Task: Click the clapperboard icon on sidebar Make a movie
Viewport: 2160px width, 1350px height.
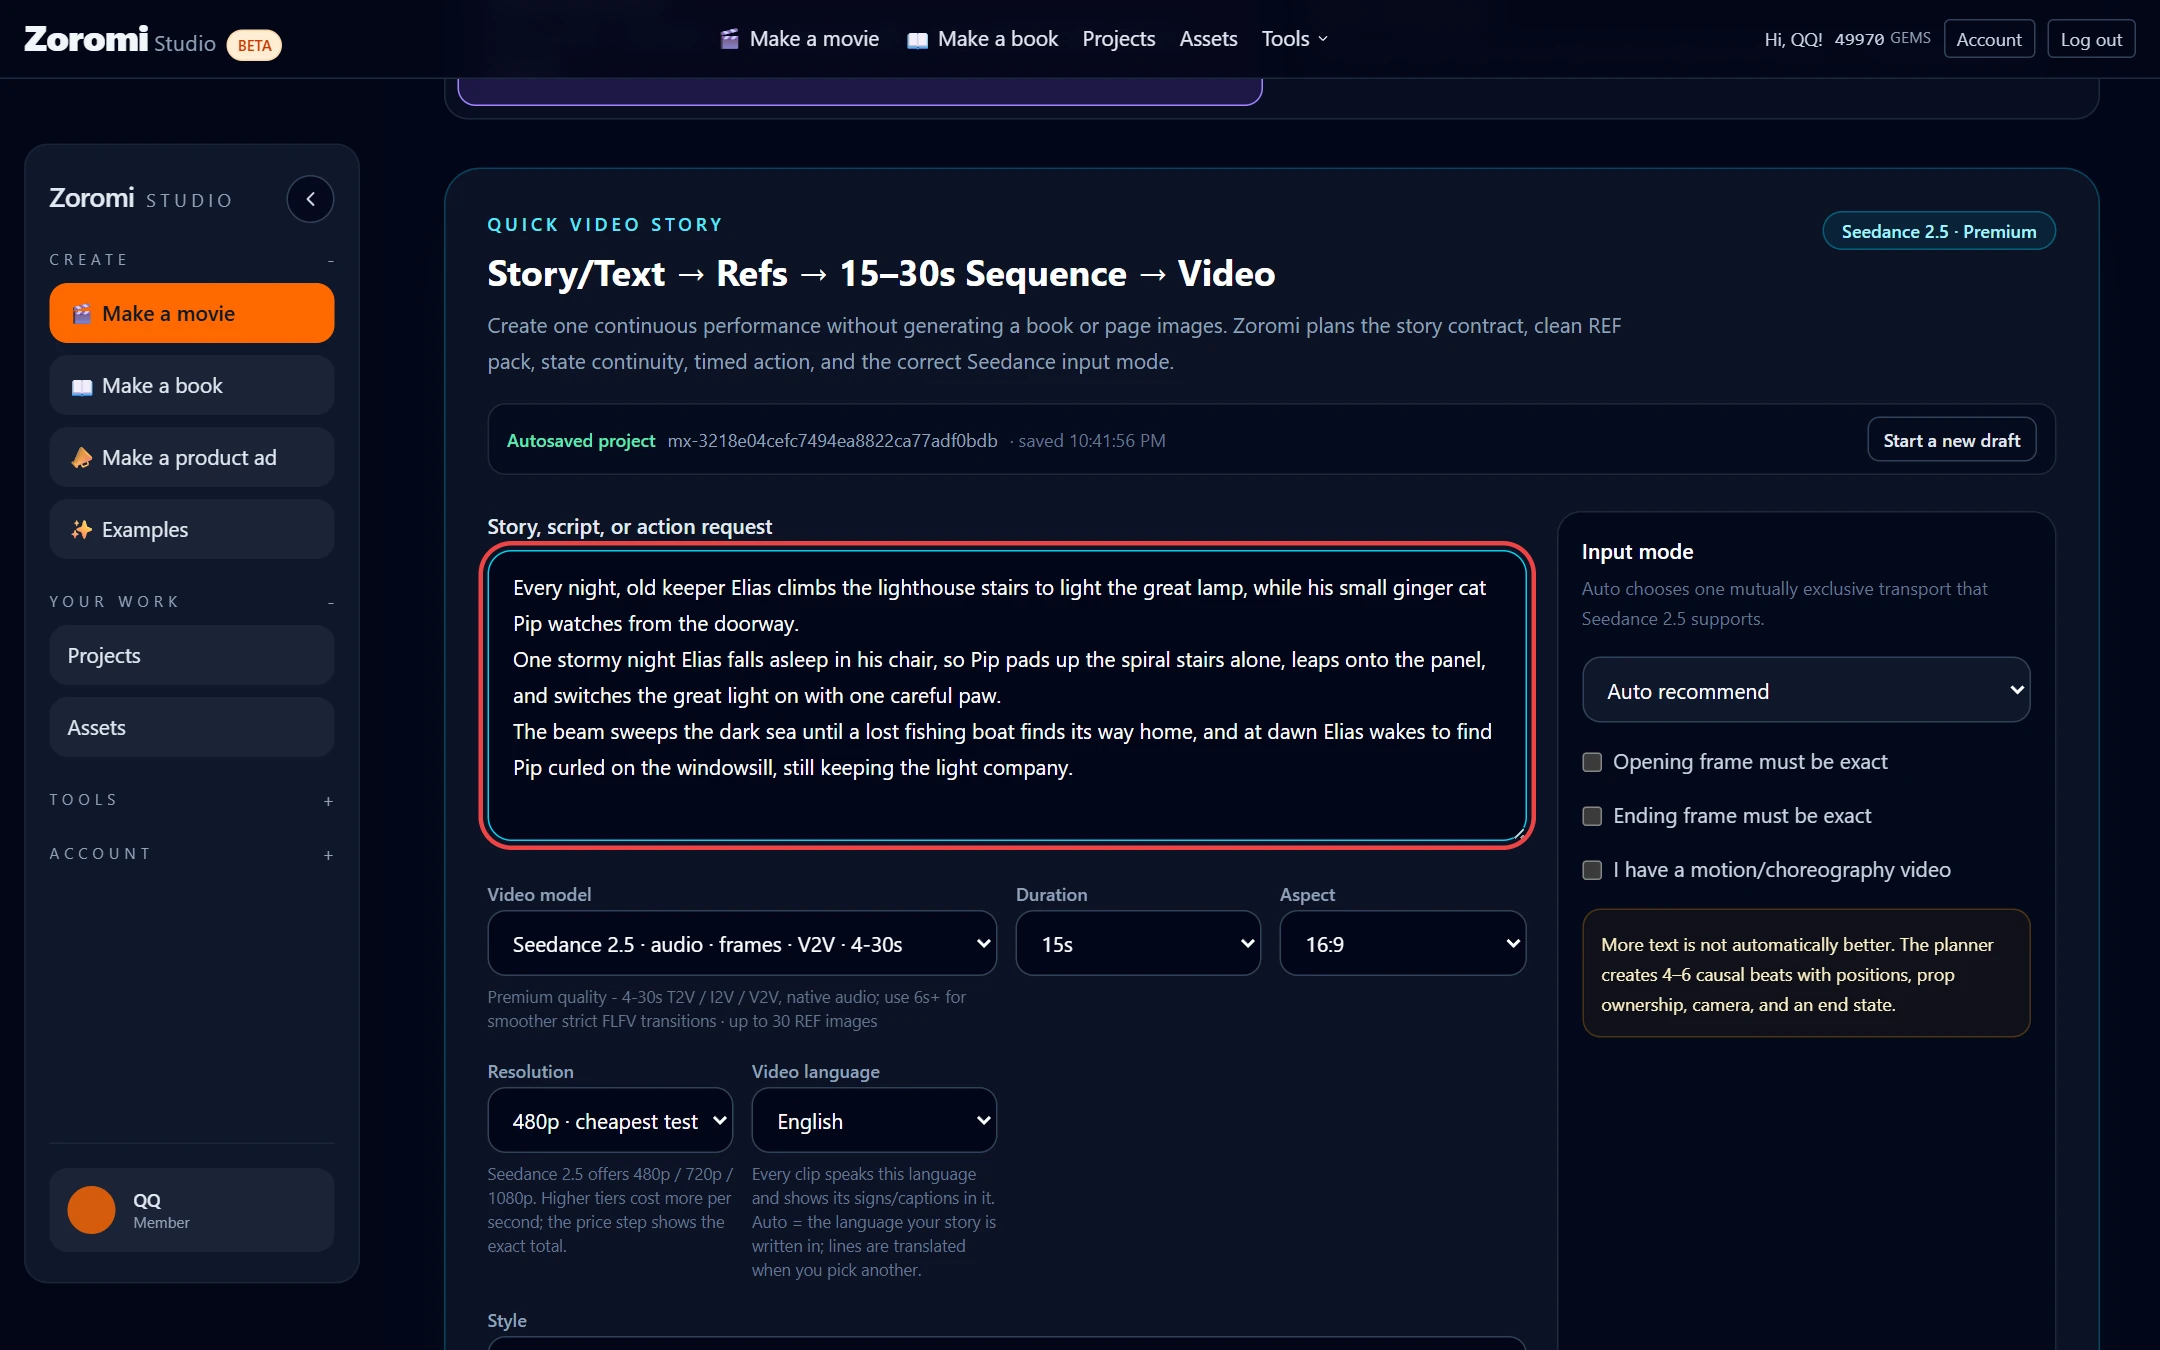Action: point(82,314)
